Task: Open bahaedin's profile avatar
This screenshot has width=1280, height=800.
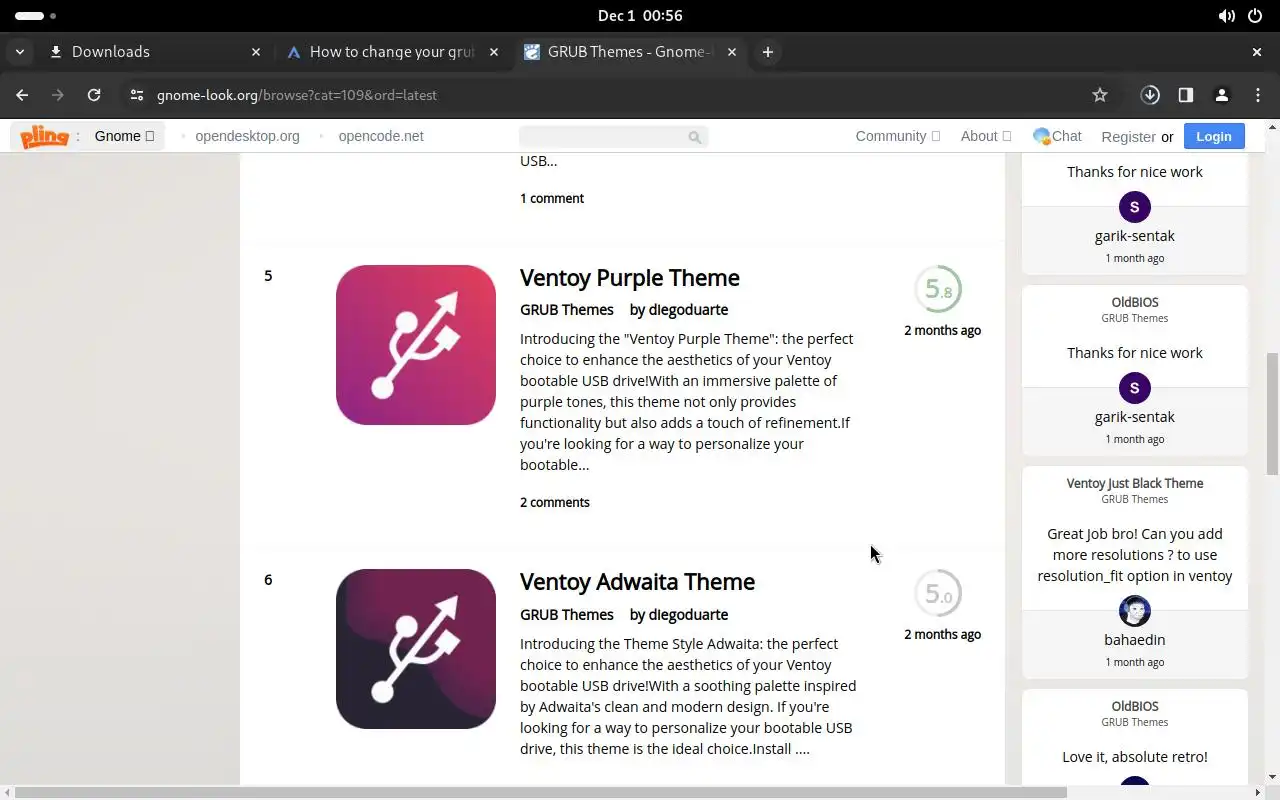Action: coord(1134,611)
